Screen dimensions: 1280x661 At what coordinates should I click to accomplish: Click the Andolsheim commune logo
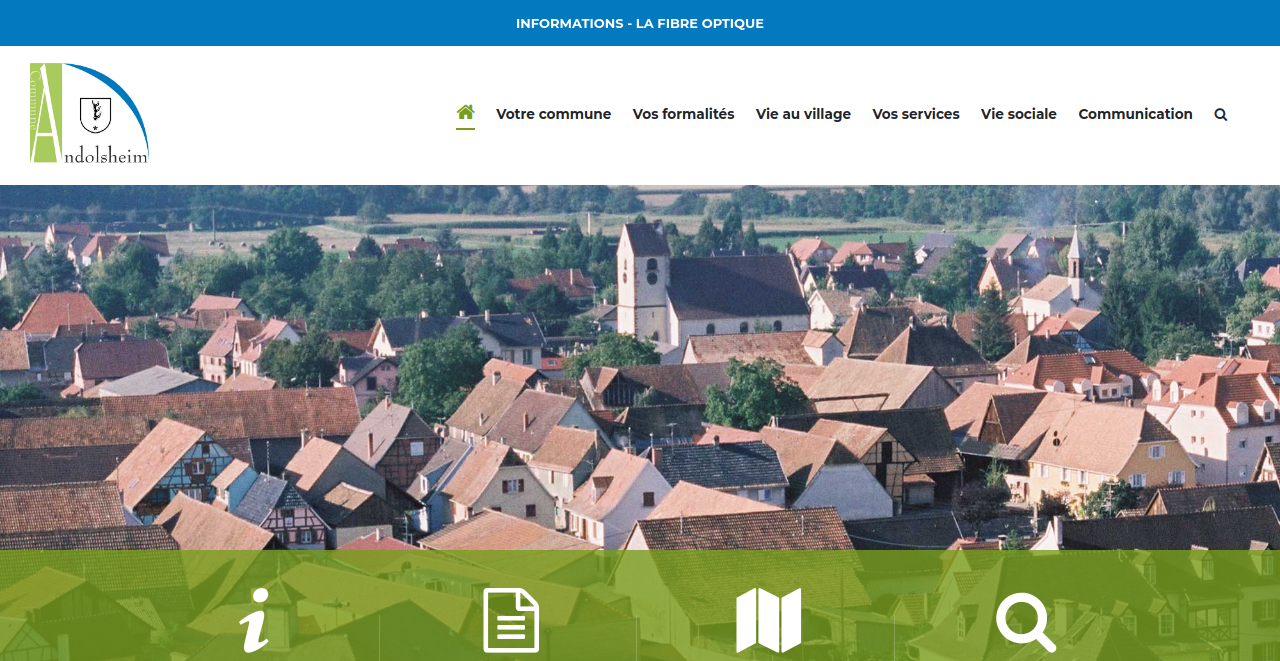coord(89,113)
